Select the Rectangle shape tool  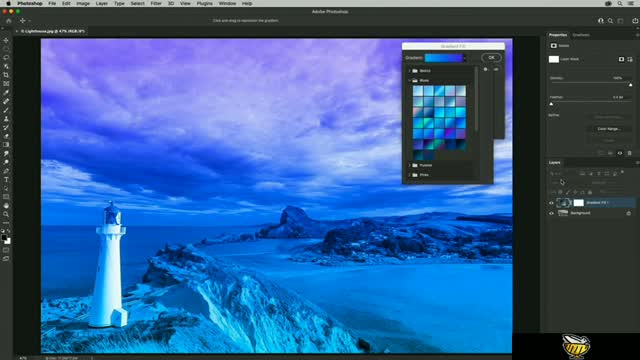pos(6,197)
